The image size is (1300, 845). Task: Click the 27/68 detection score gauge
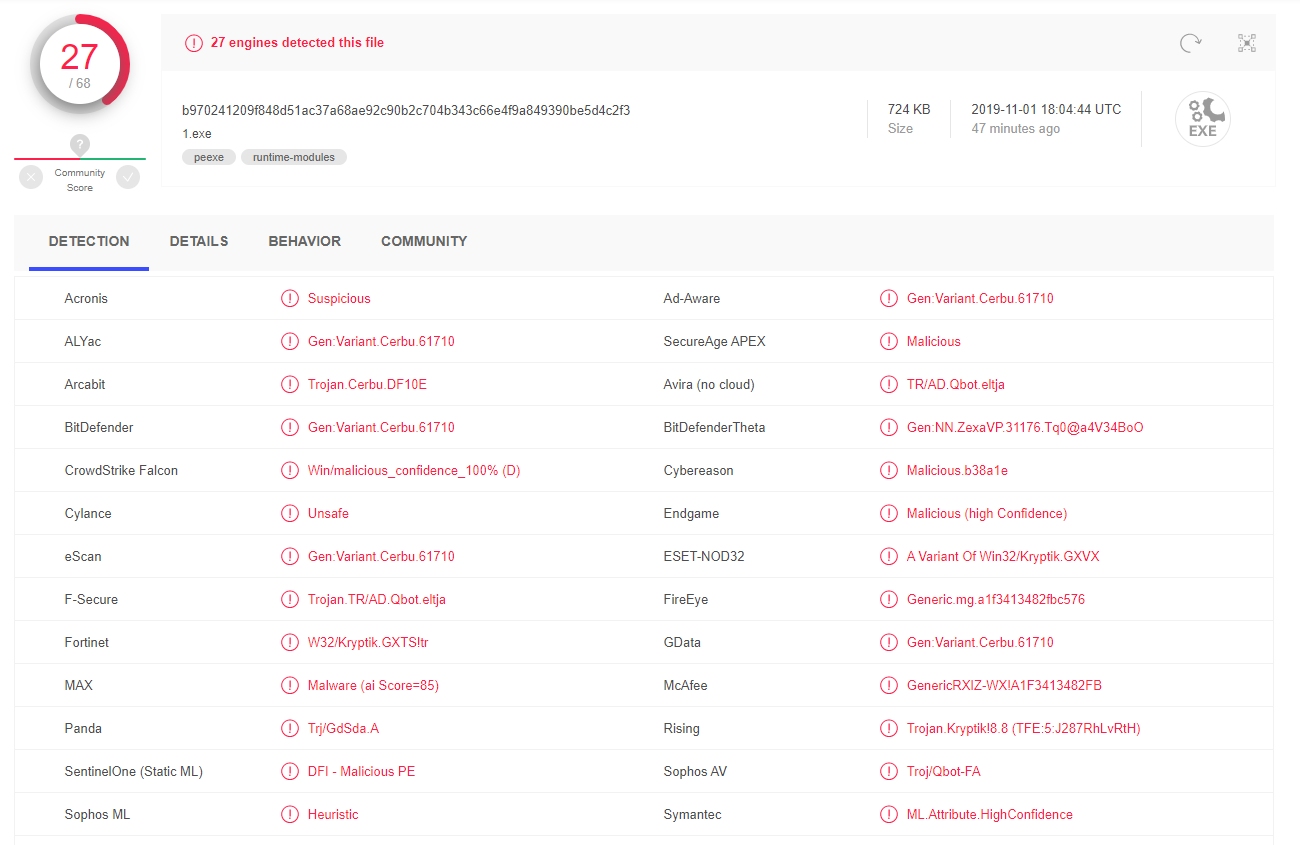[x=80, y=64]
